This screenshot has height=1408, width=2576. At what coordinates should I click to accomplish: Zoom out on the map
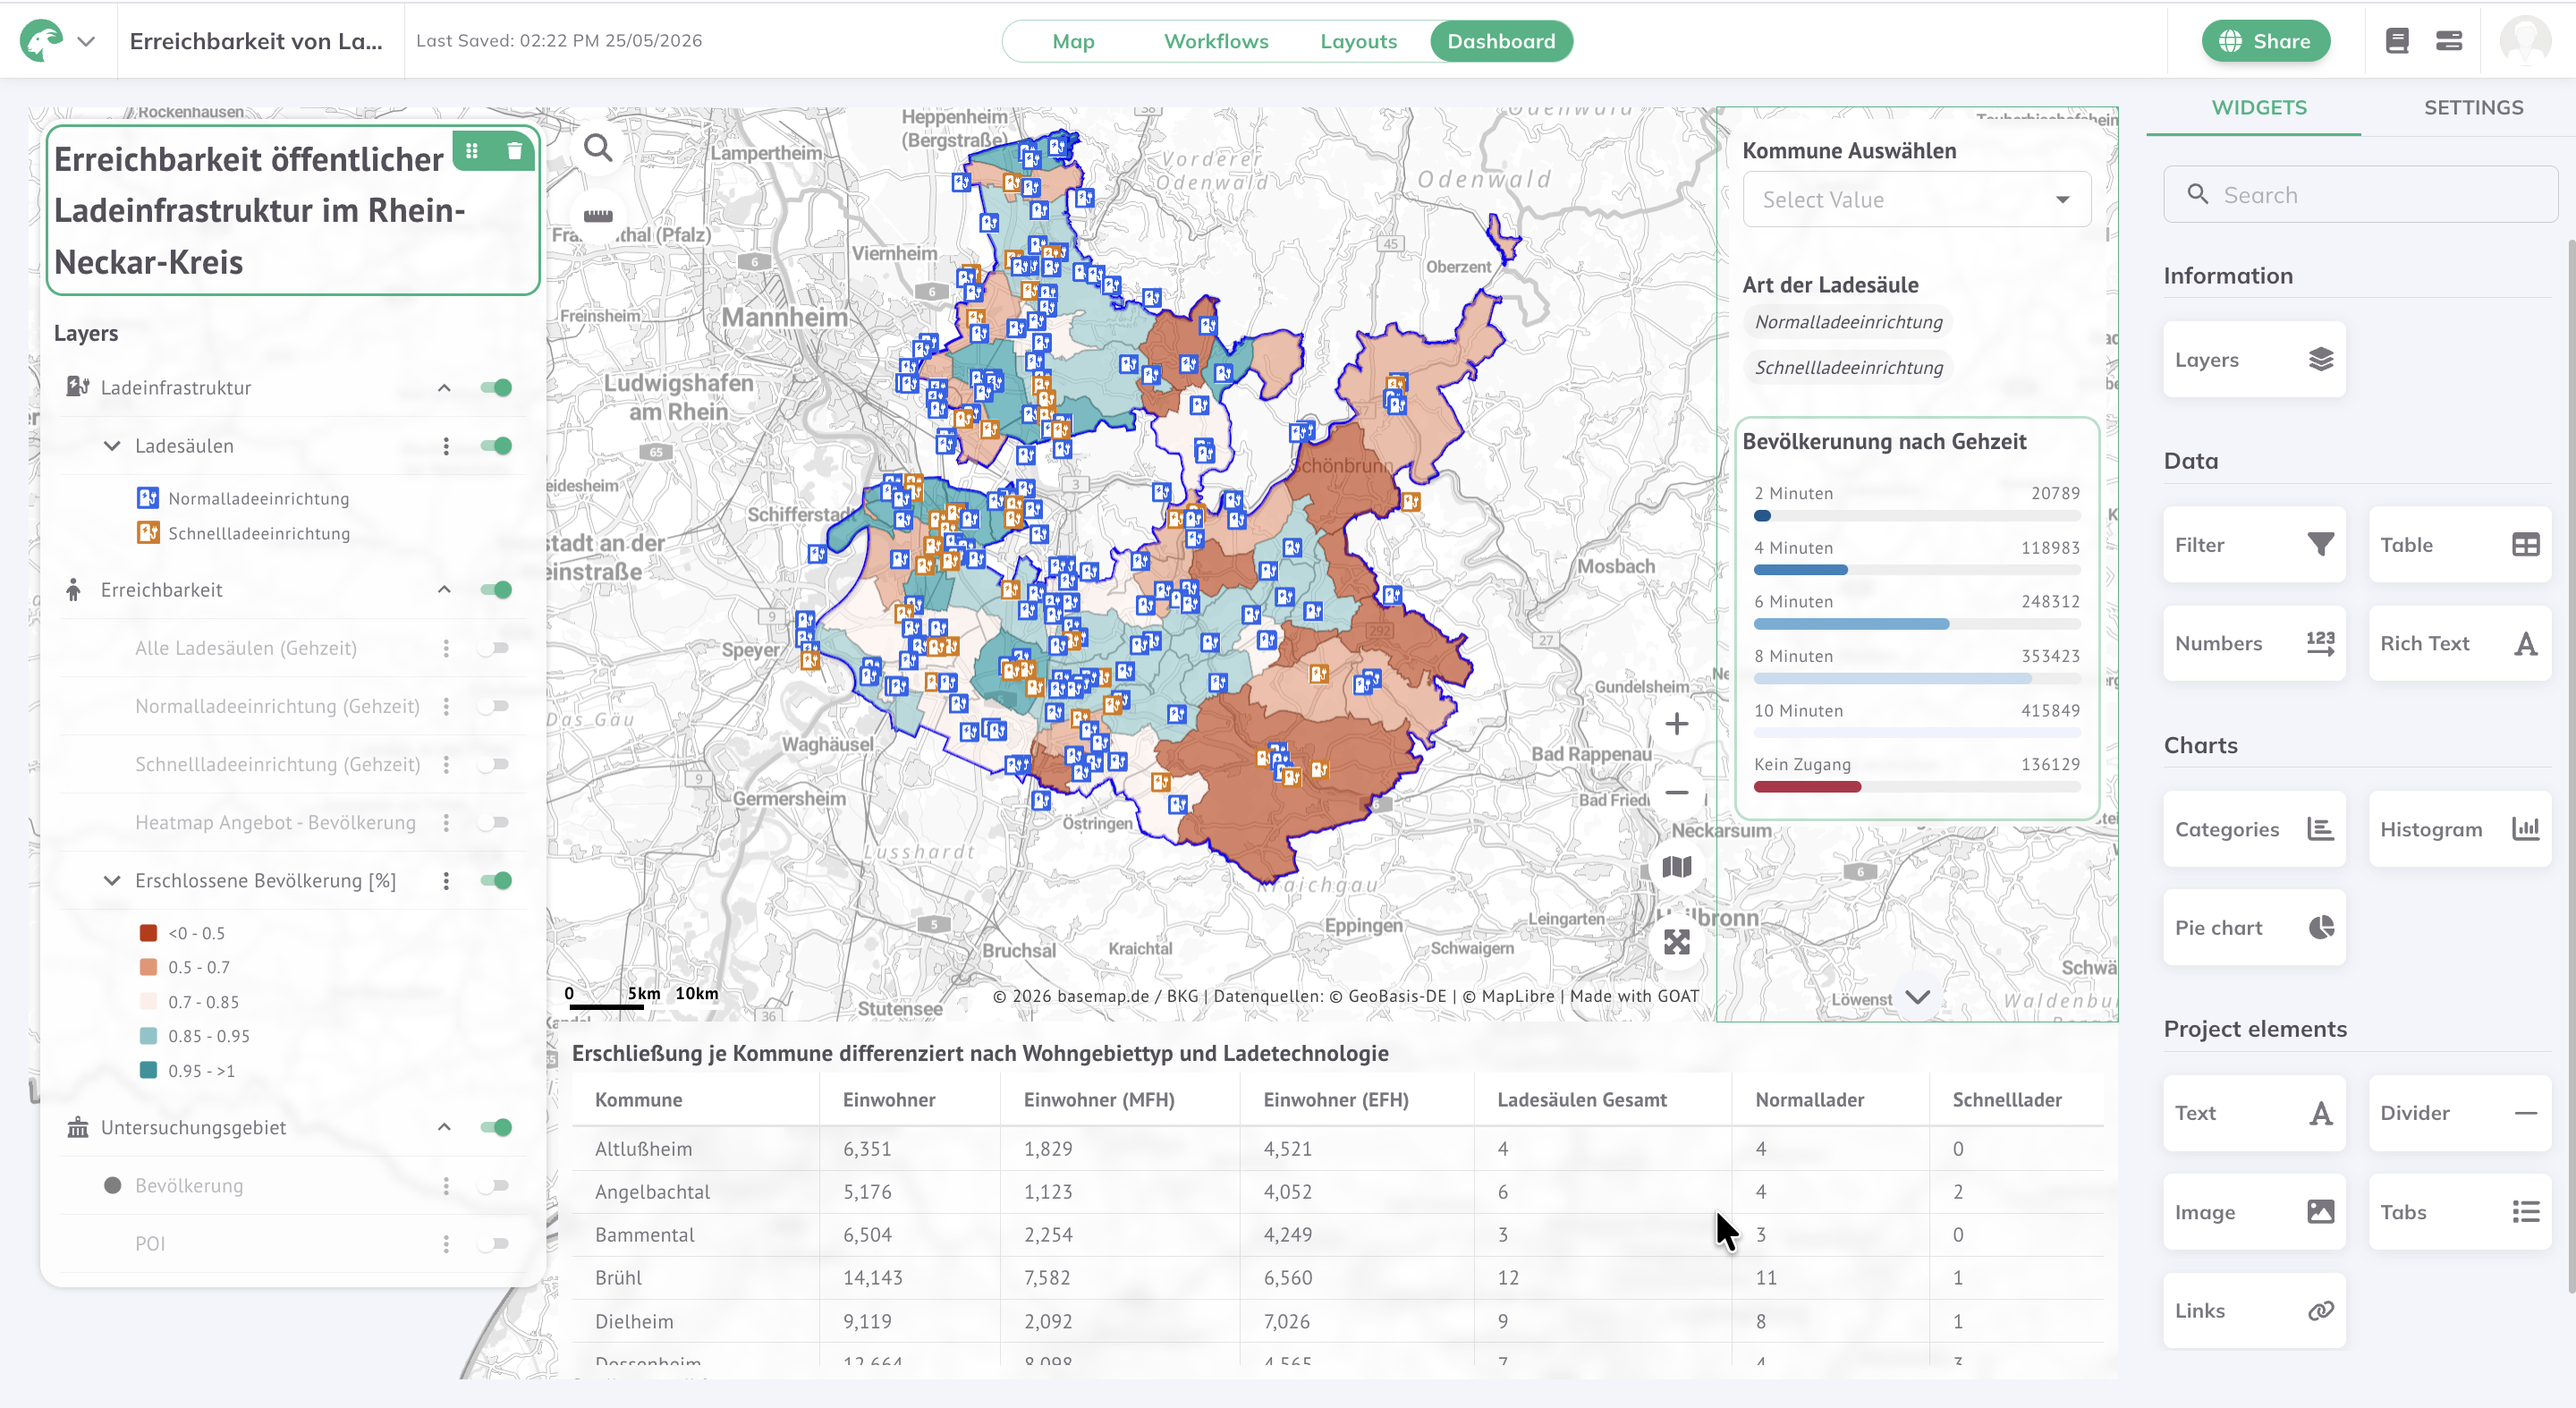tap(1677, 793)
